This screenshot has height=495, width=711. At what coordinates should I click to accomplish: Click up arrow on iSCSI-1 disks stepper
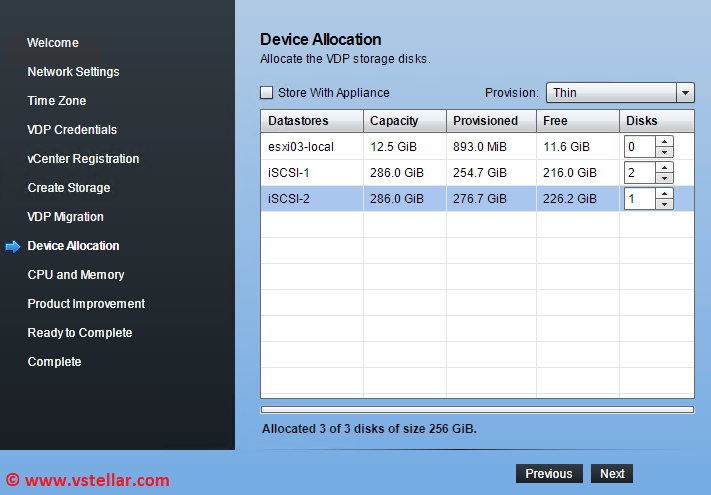point(664,167)
